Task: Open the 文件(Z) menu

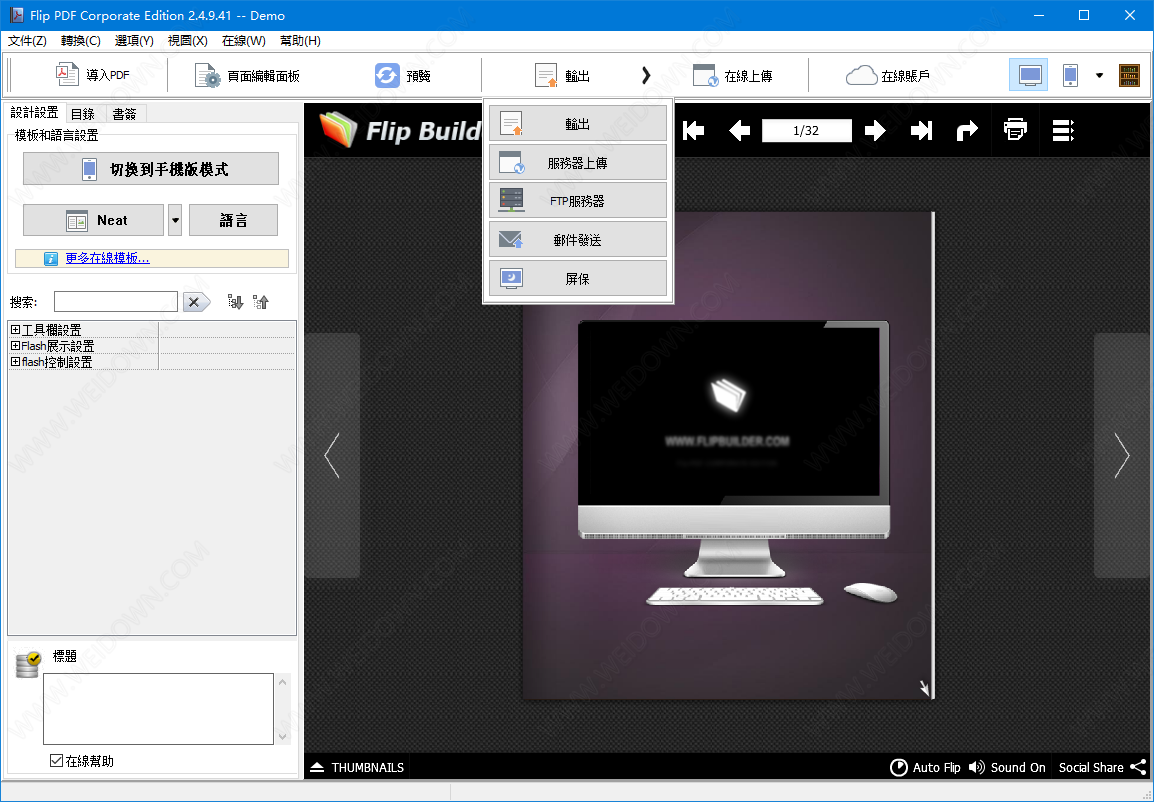Action: point(27,40)
